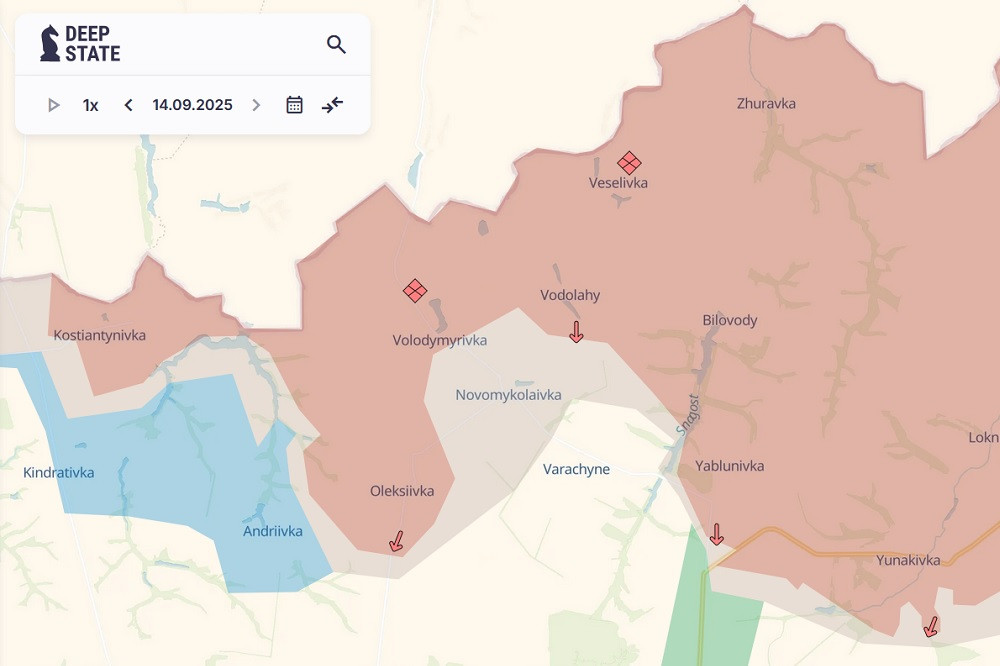The height and width of the screenshot is (666, 1000).
Task: Click the Kindrativka town label
Action: (59, 472)
